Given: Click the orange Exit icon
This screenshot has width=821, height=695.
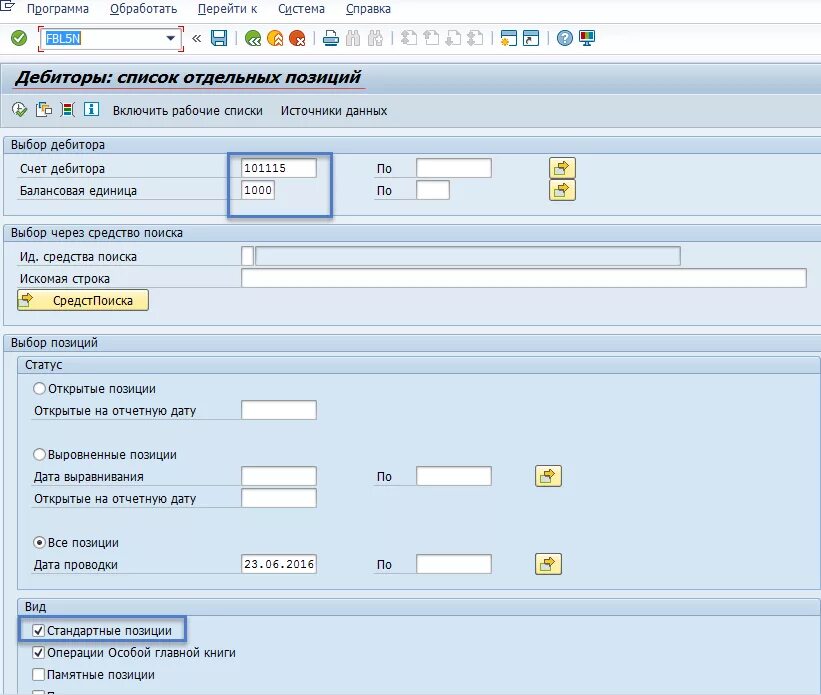Looking at the screenshot, I should pos(275,38).
